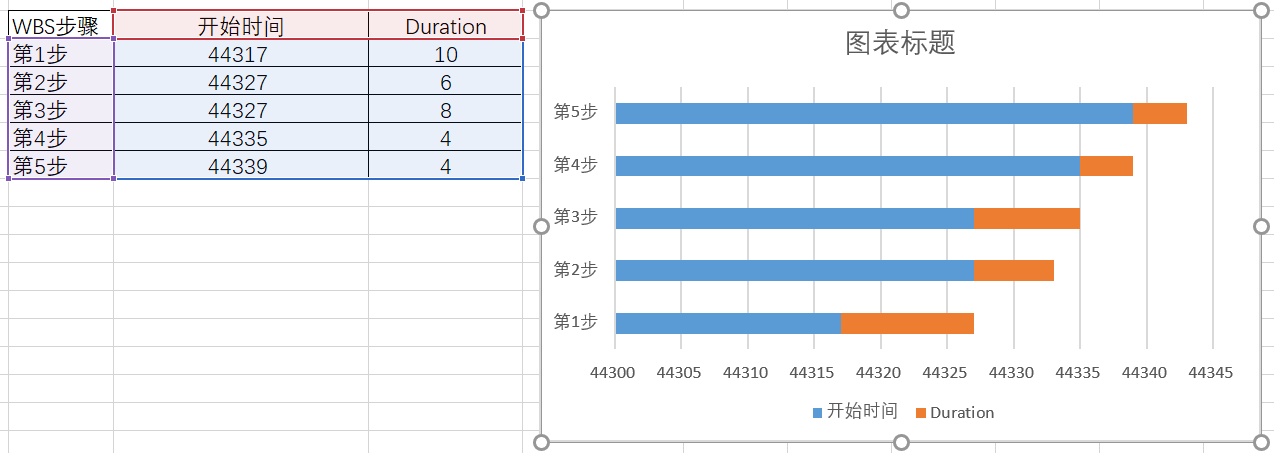The image size is (1274, 453).
Task: Select the 第1步 table cell
Action: pyautogui.click(x=61, y=54)
